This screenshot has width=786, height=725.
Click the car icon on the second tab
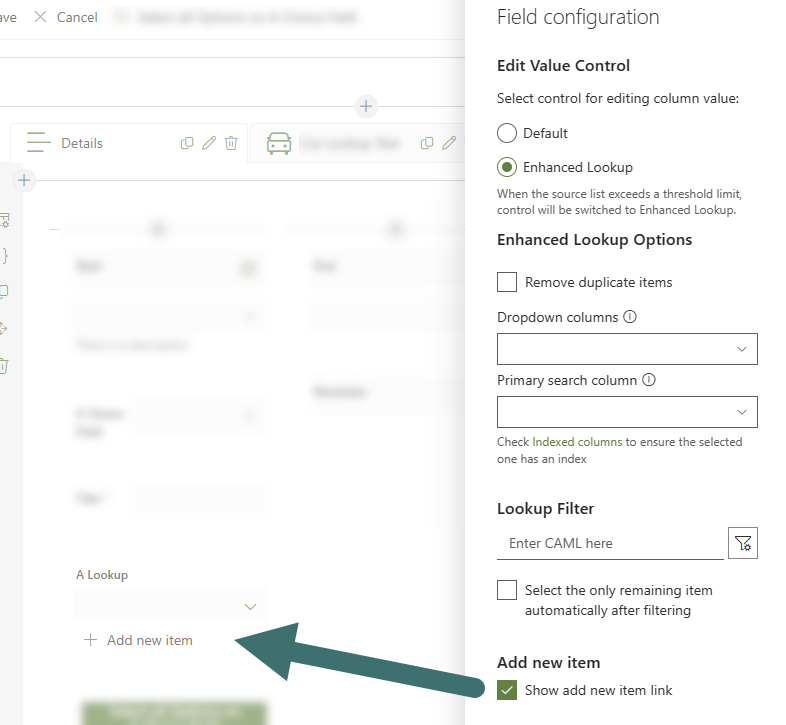click(278, 144)
